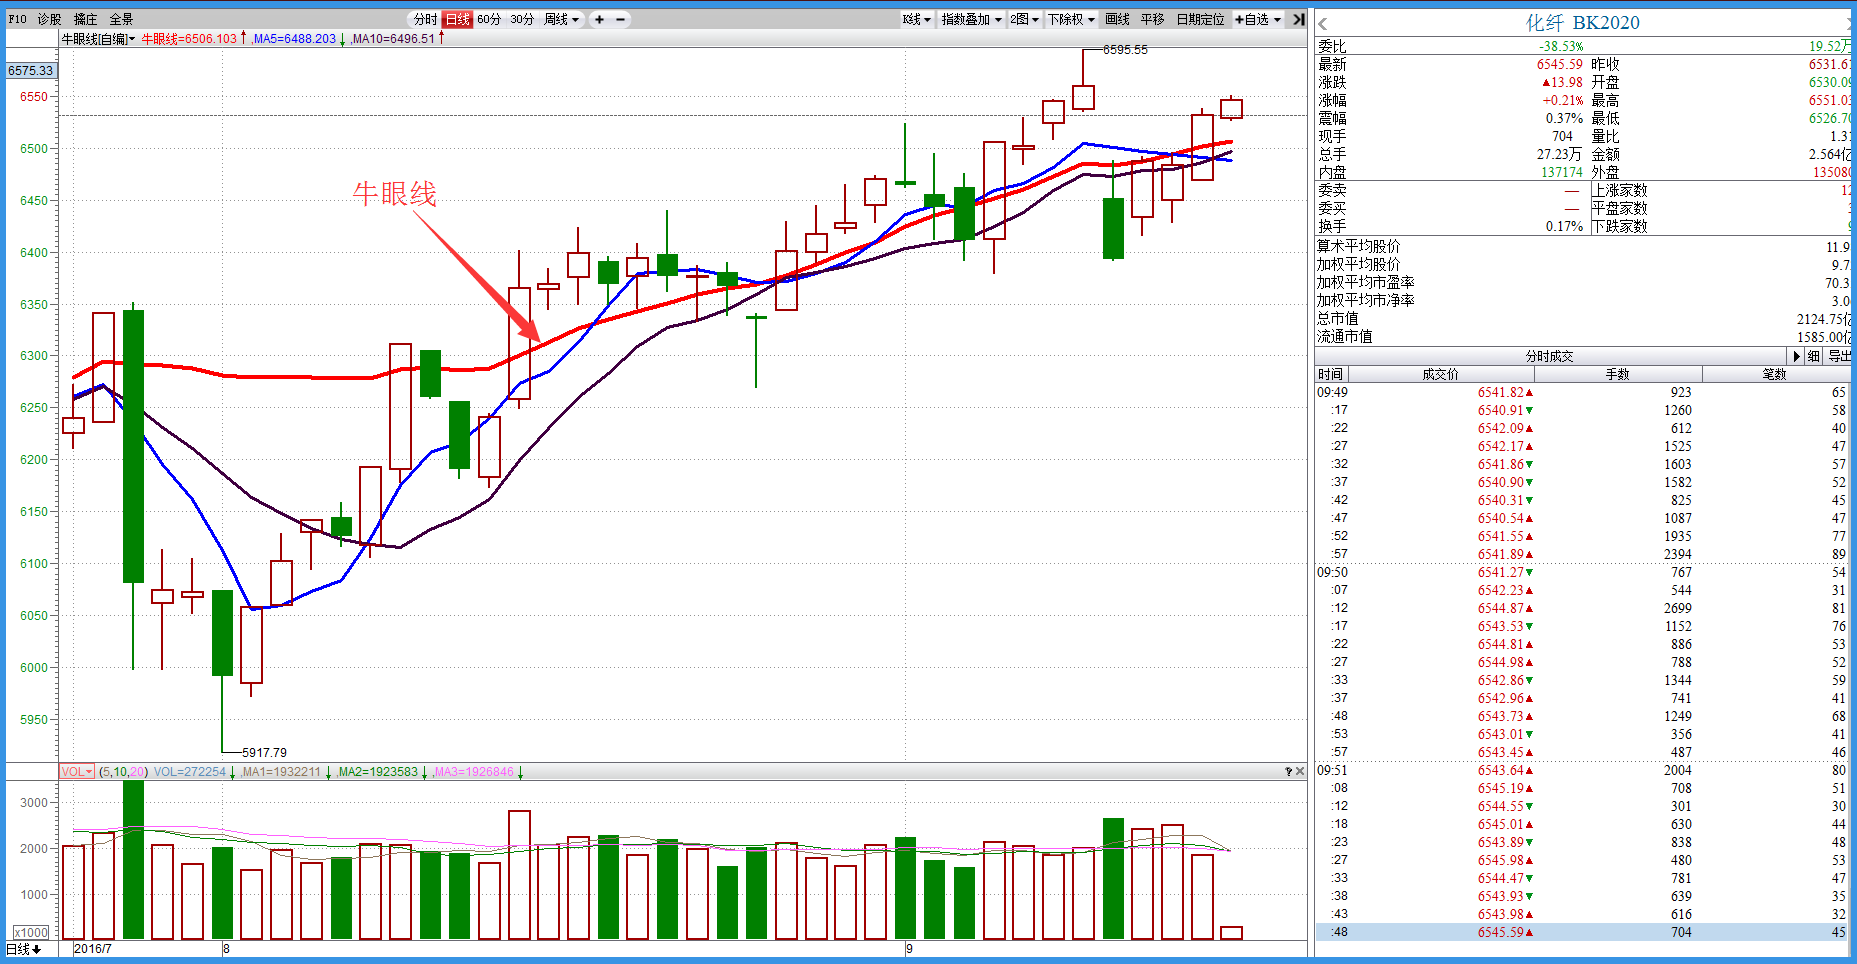Open K线 chart type dropdown
The width and height of the screenshot is (1857, 964).
tap(916, 19)
